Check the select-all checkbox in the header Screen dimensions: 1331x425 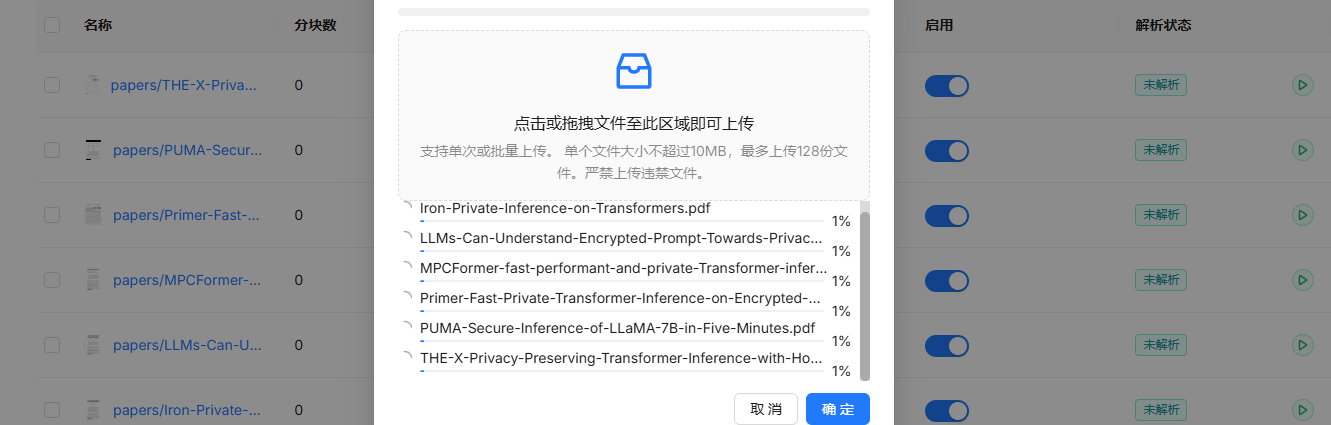[52, 25]
